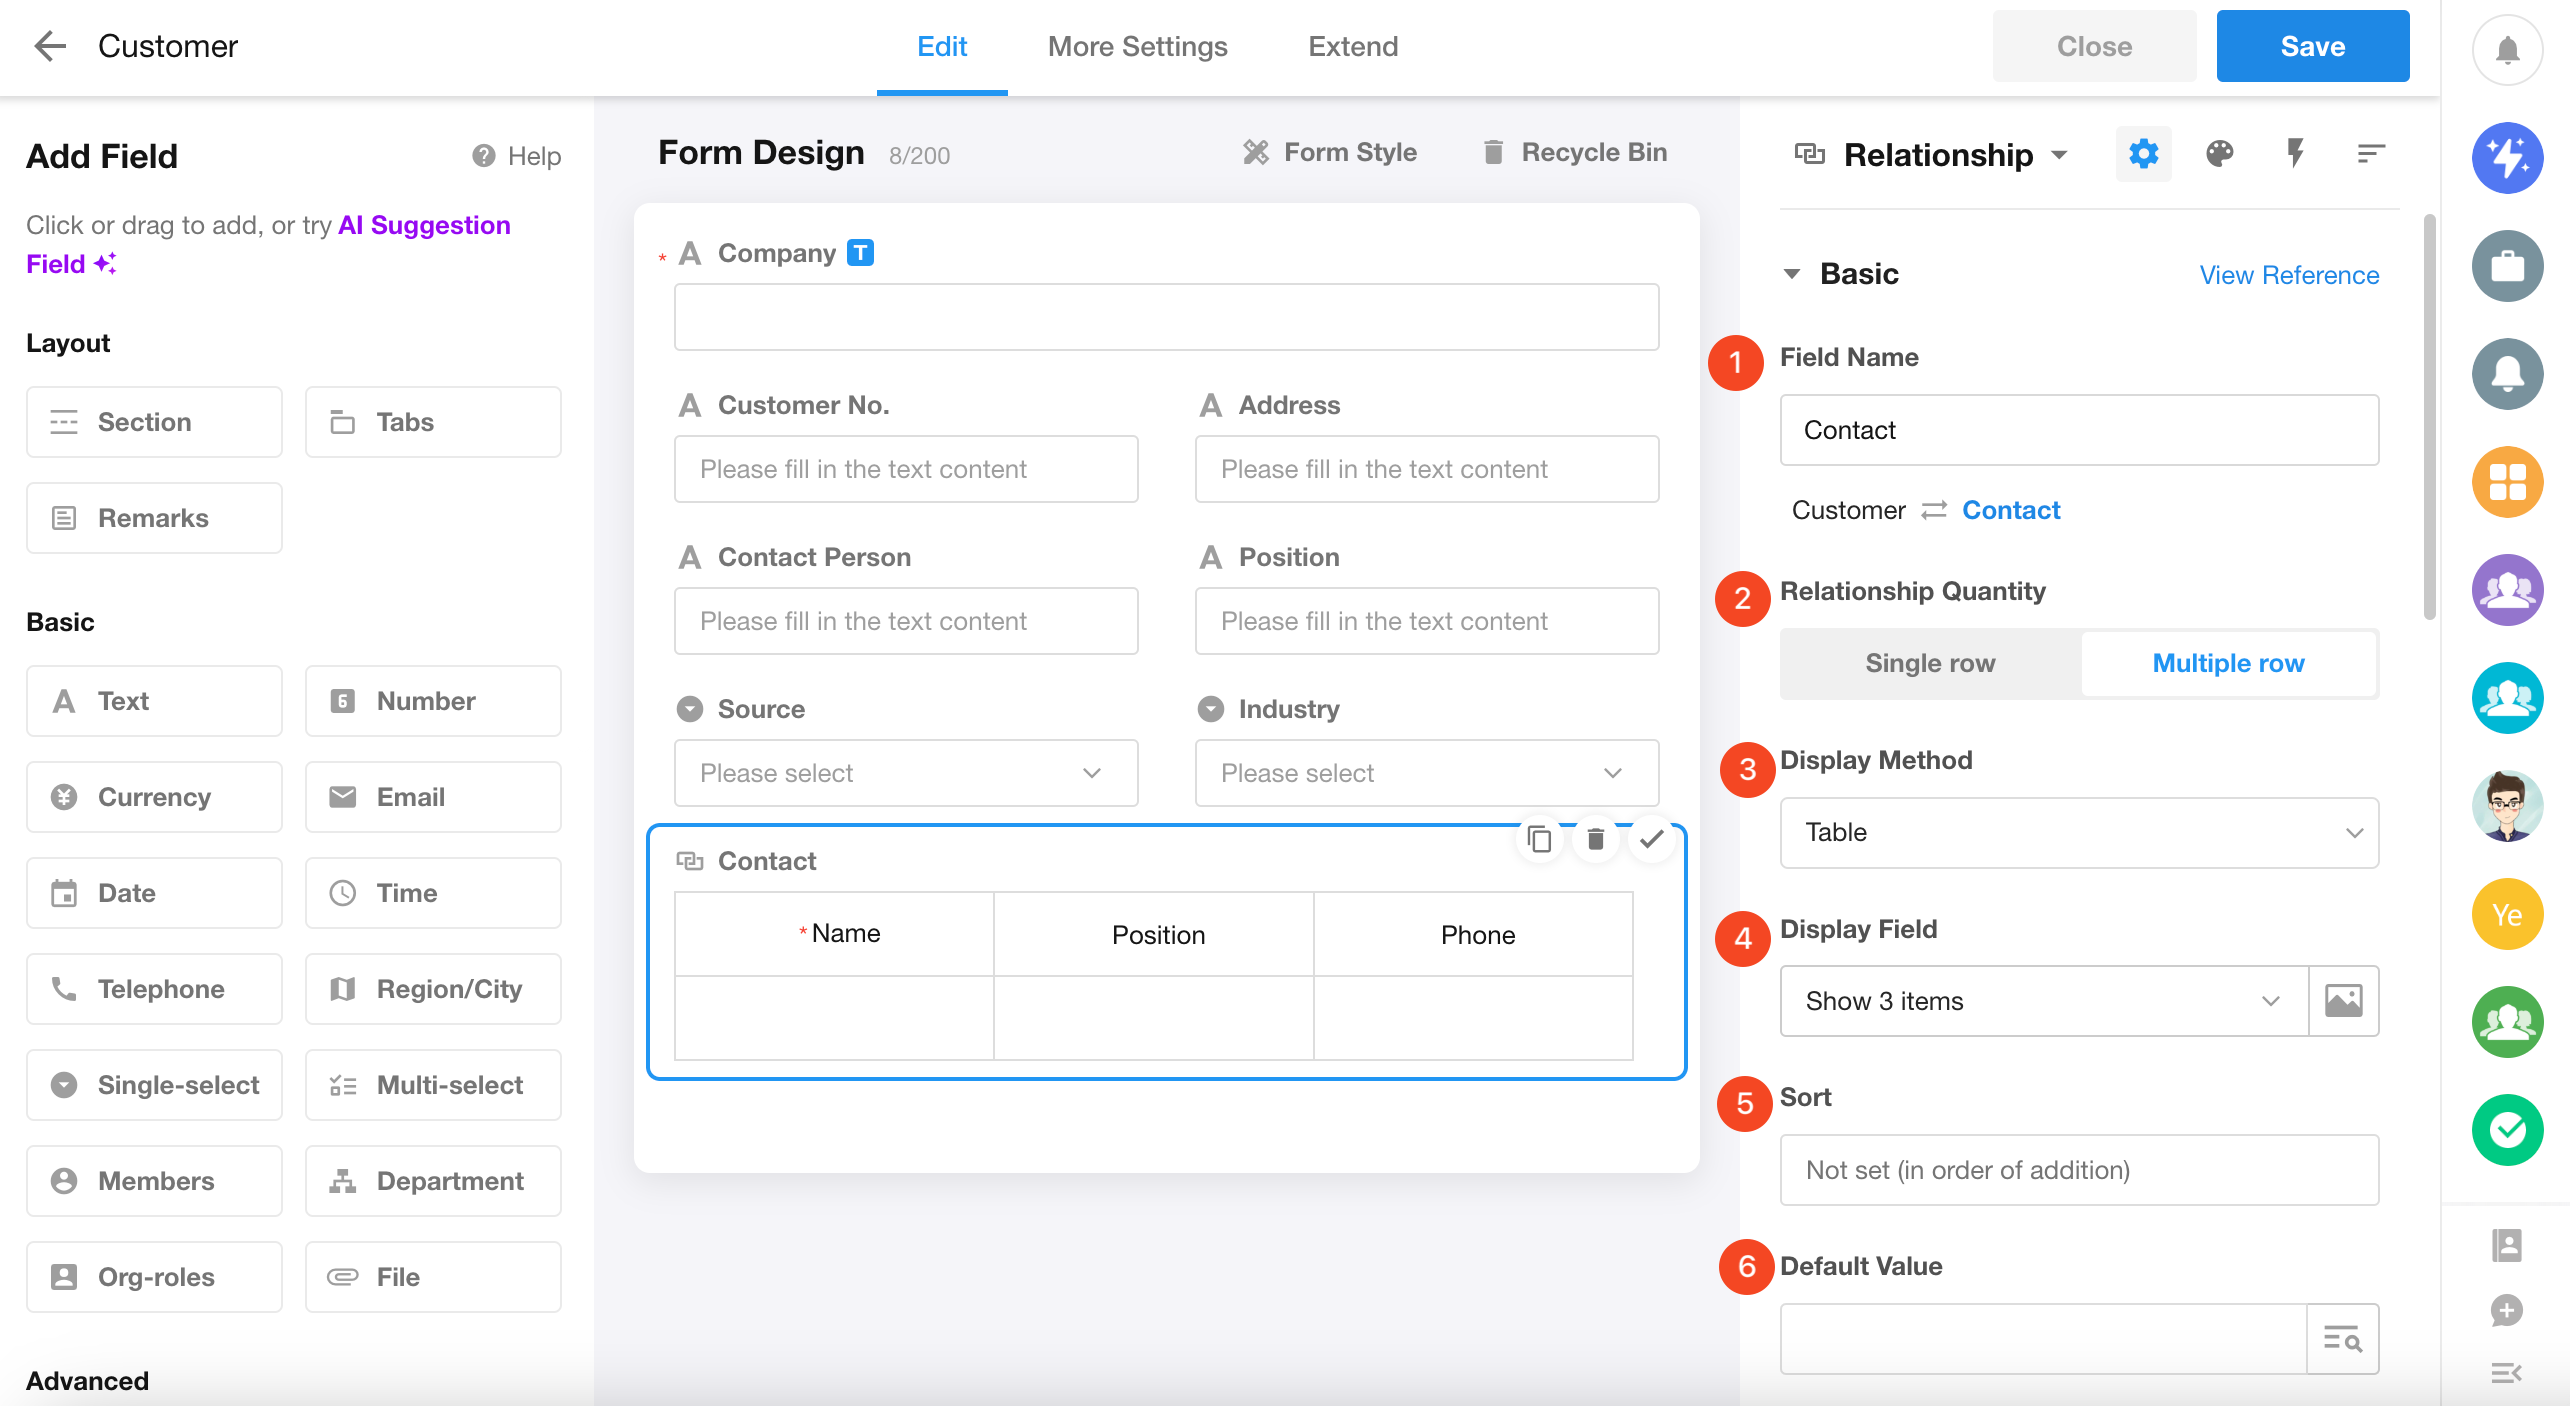Confirm the Contact field with the checkmark icon
The image size is (2570, 1406).
click(1652, 838)
